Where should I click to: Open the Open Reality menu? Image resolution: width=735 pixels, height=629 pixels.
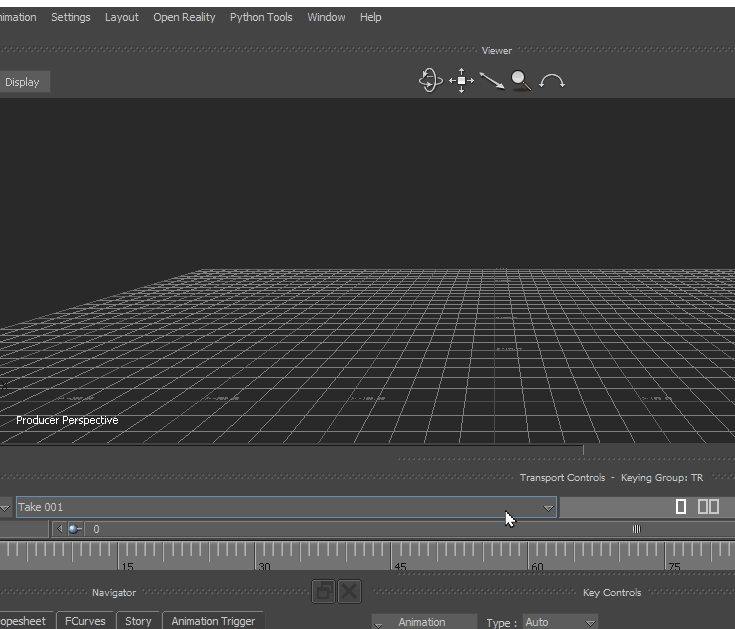(x=184, y=17)
